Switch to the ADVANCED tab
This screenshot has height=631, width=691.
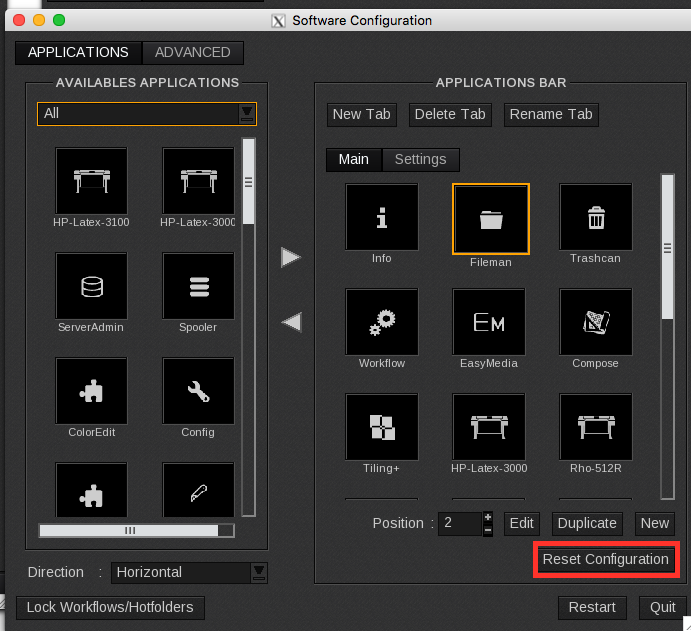[x=192, y=52]
